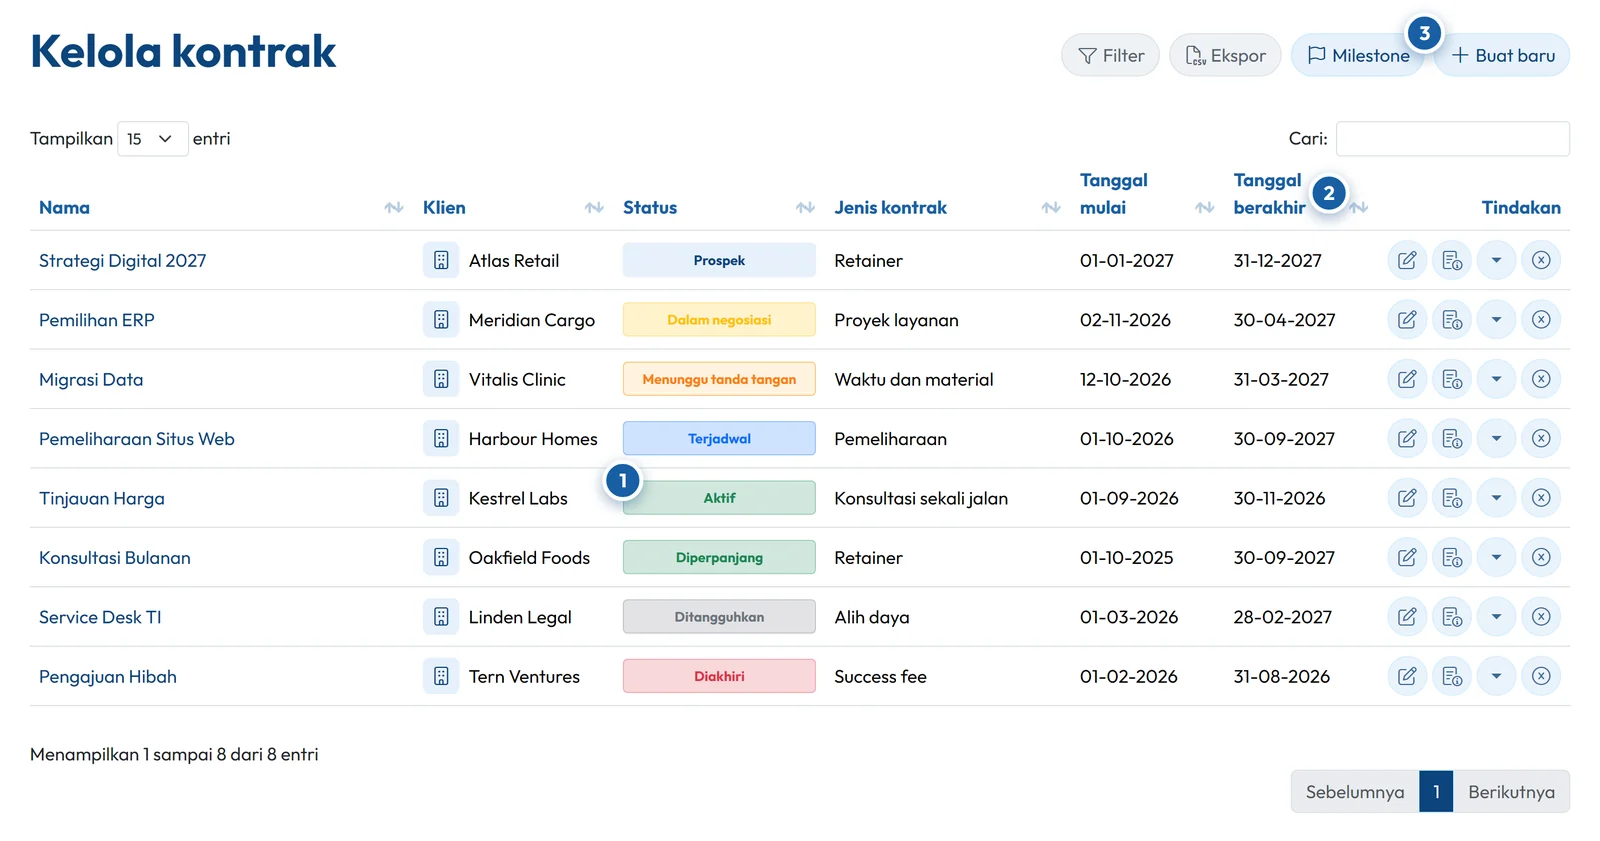
Task: Open invoice icon for Pemilihan ERP row
Action: [x=1452, y=320]
